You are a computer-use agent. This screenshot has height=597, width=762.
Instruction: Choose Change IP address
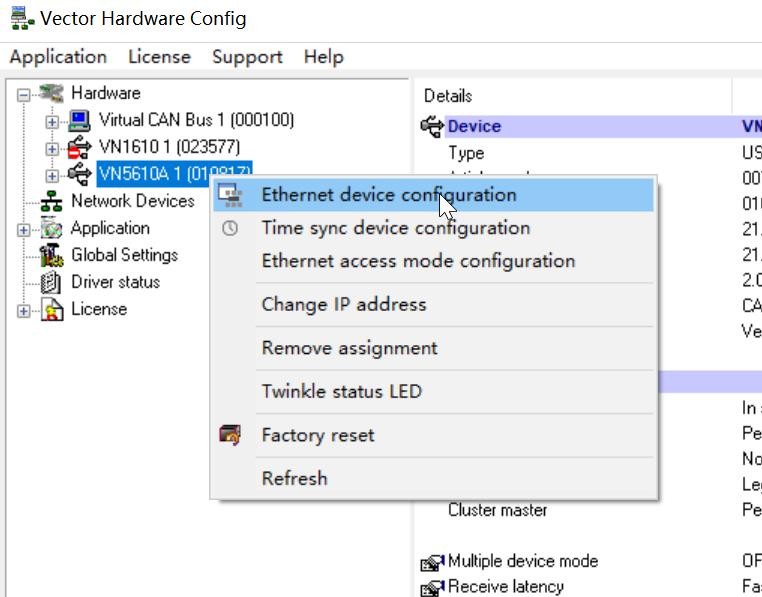[x=343, y=304]
